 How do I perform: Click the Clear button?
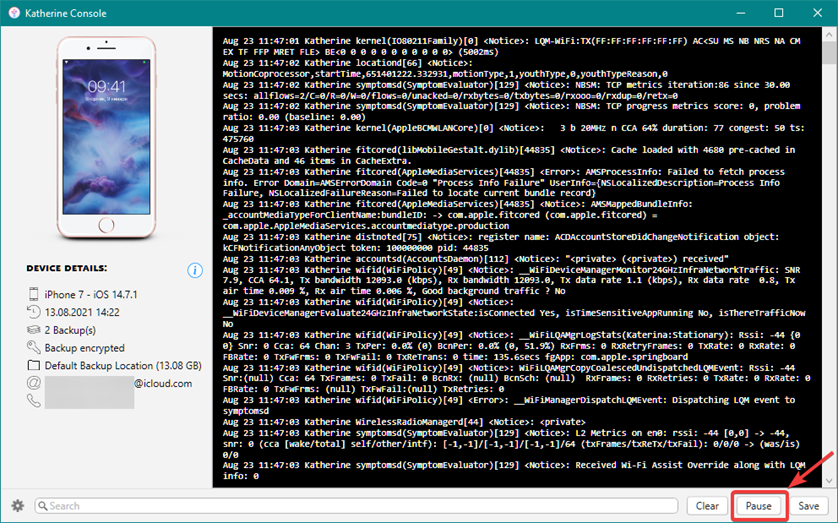pos(707,506)
